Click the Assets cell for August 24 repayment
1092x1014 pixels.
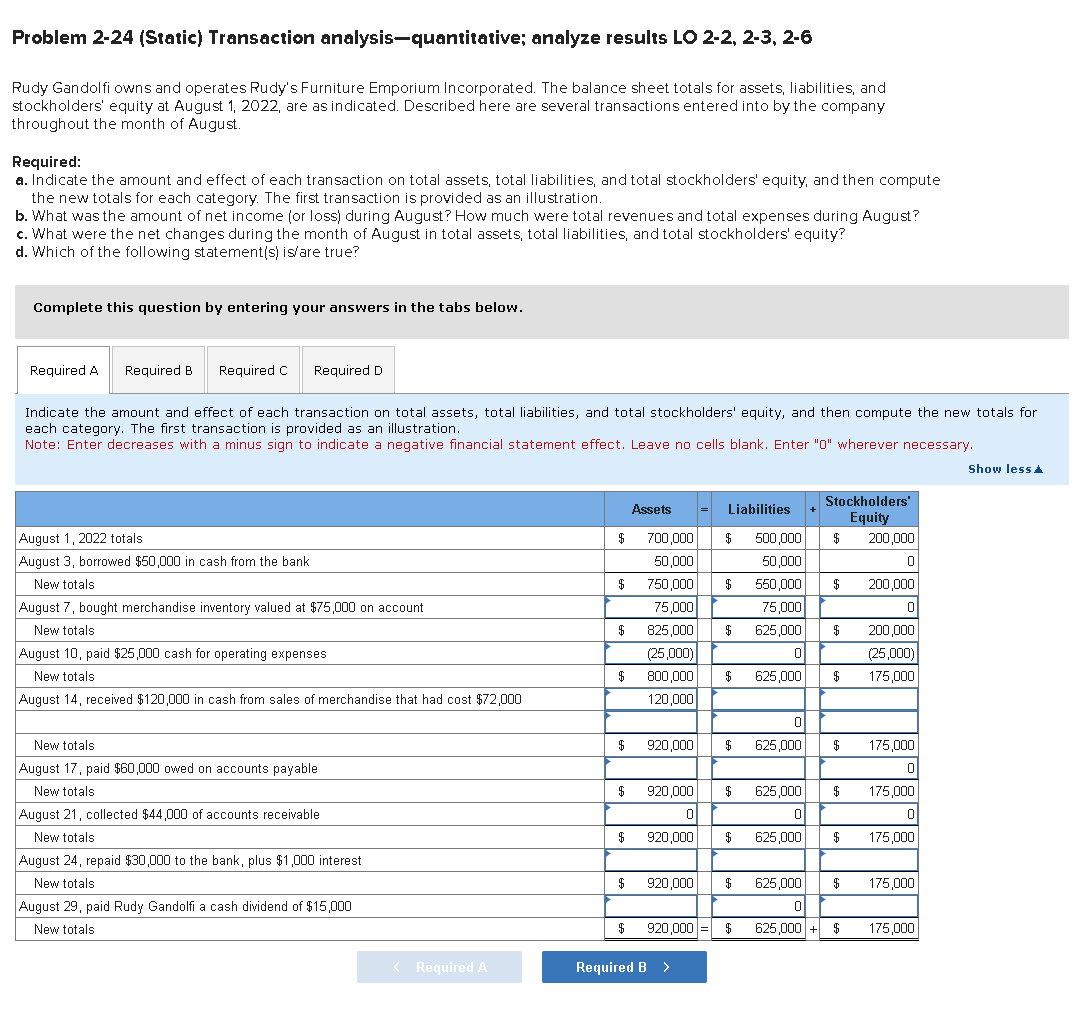(x=651, y=860)
